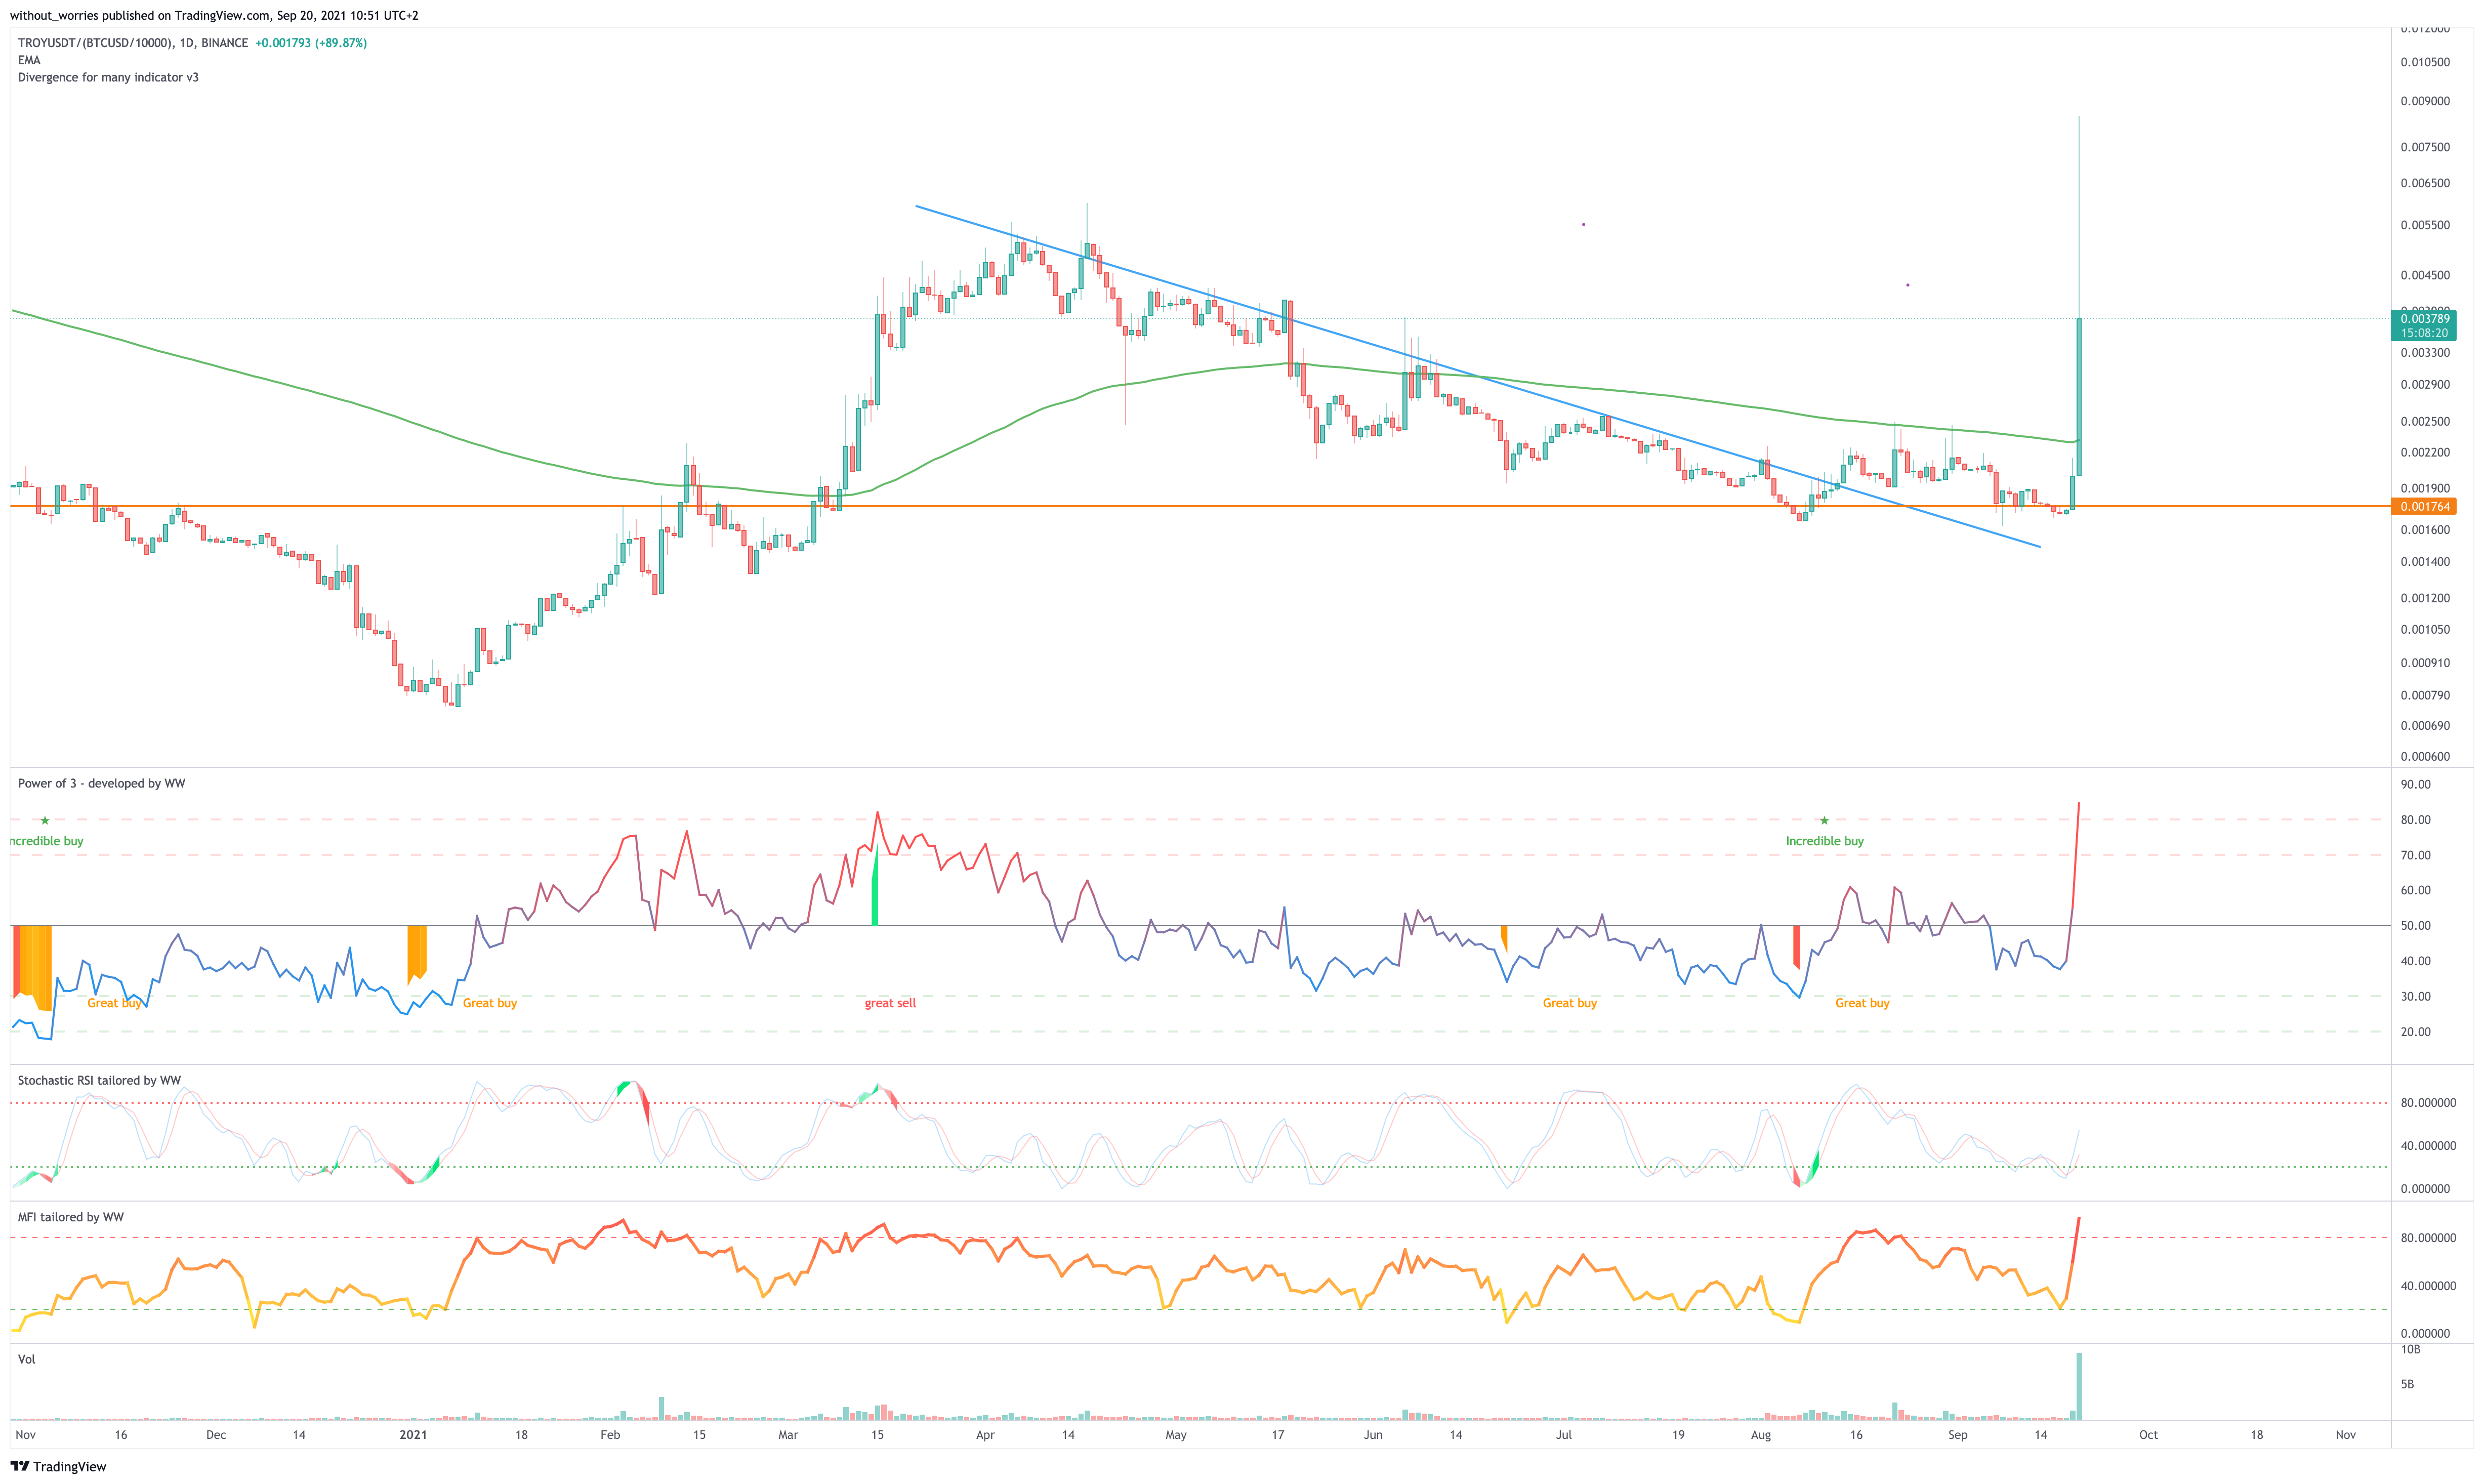Click the 'Divergence for many indicator v3' label
Screen dimensions: 2484x1484
click(108, 77)
